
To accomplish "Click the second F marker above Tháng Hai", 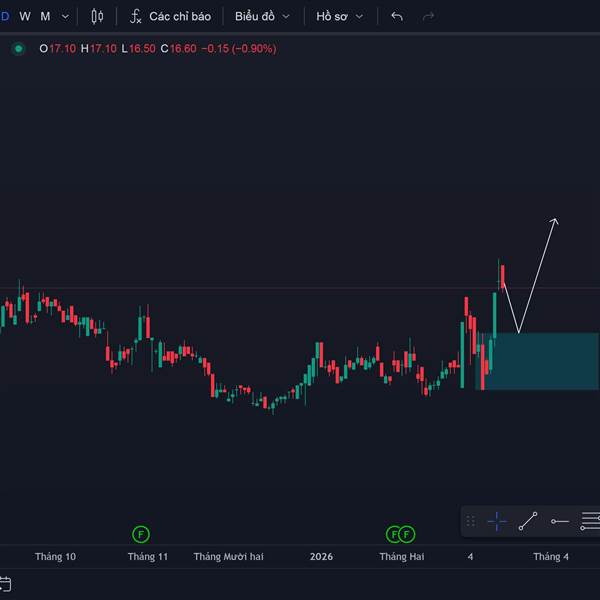I will 407,534.
